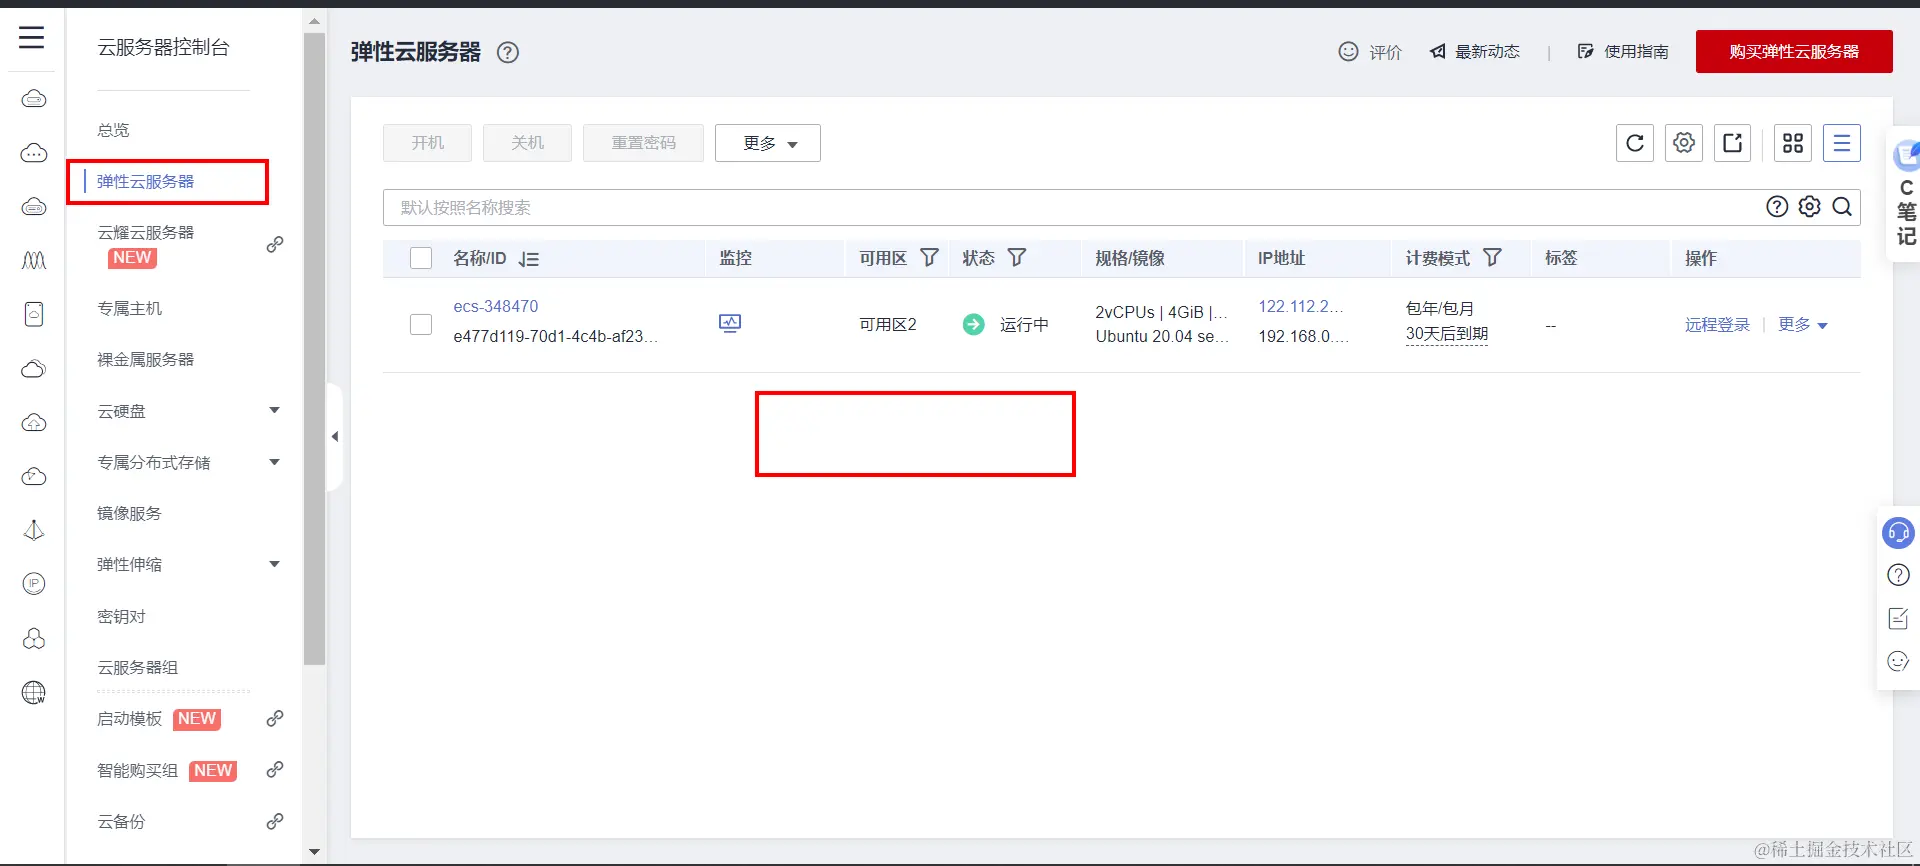
Task: Open 镜像服务 in sidebar
Action: pos(129,513)
